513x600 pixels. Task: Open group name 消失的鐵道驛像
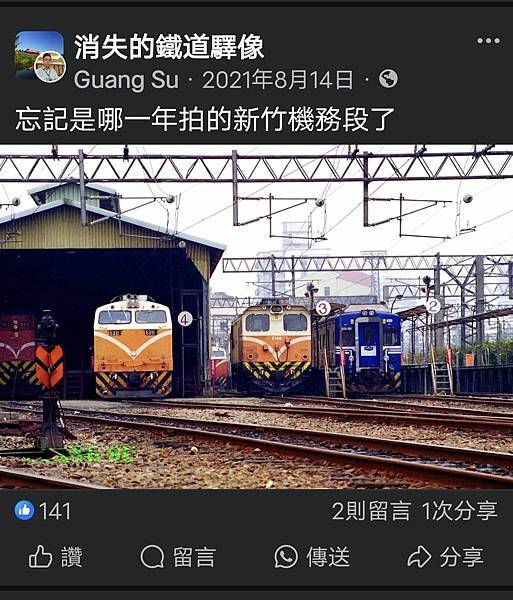pos(169,47)
